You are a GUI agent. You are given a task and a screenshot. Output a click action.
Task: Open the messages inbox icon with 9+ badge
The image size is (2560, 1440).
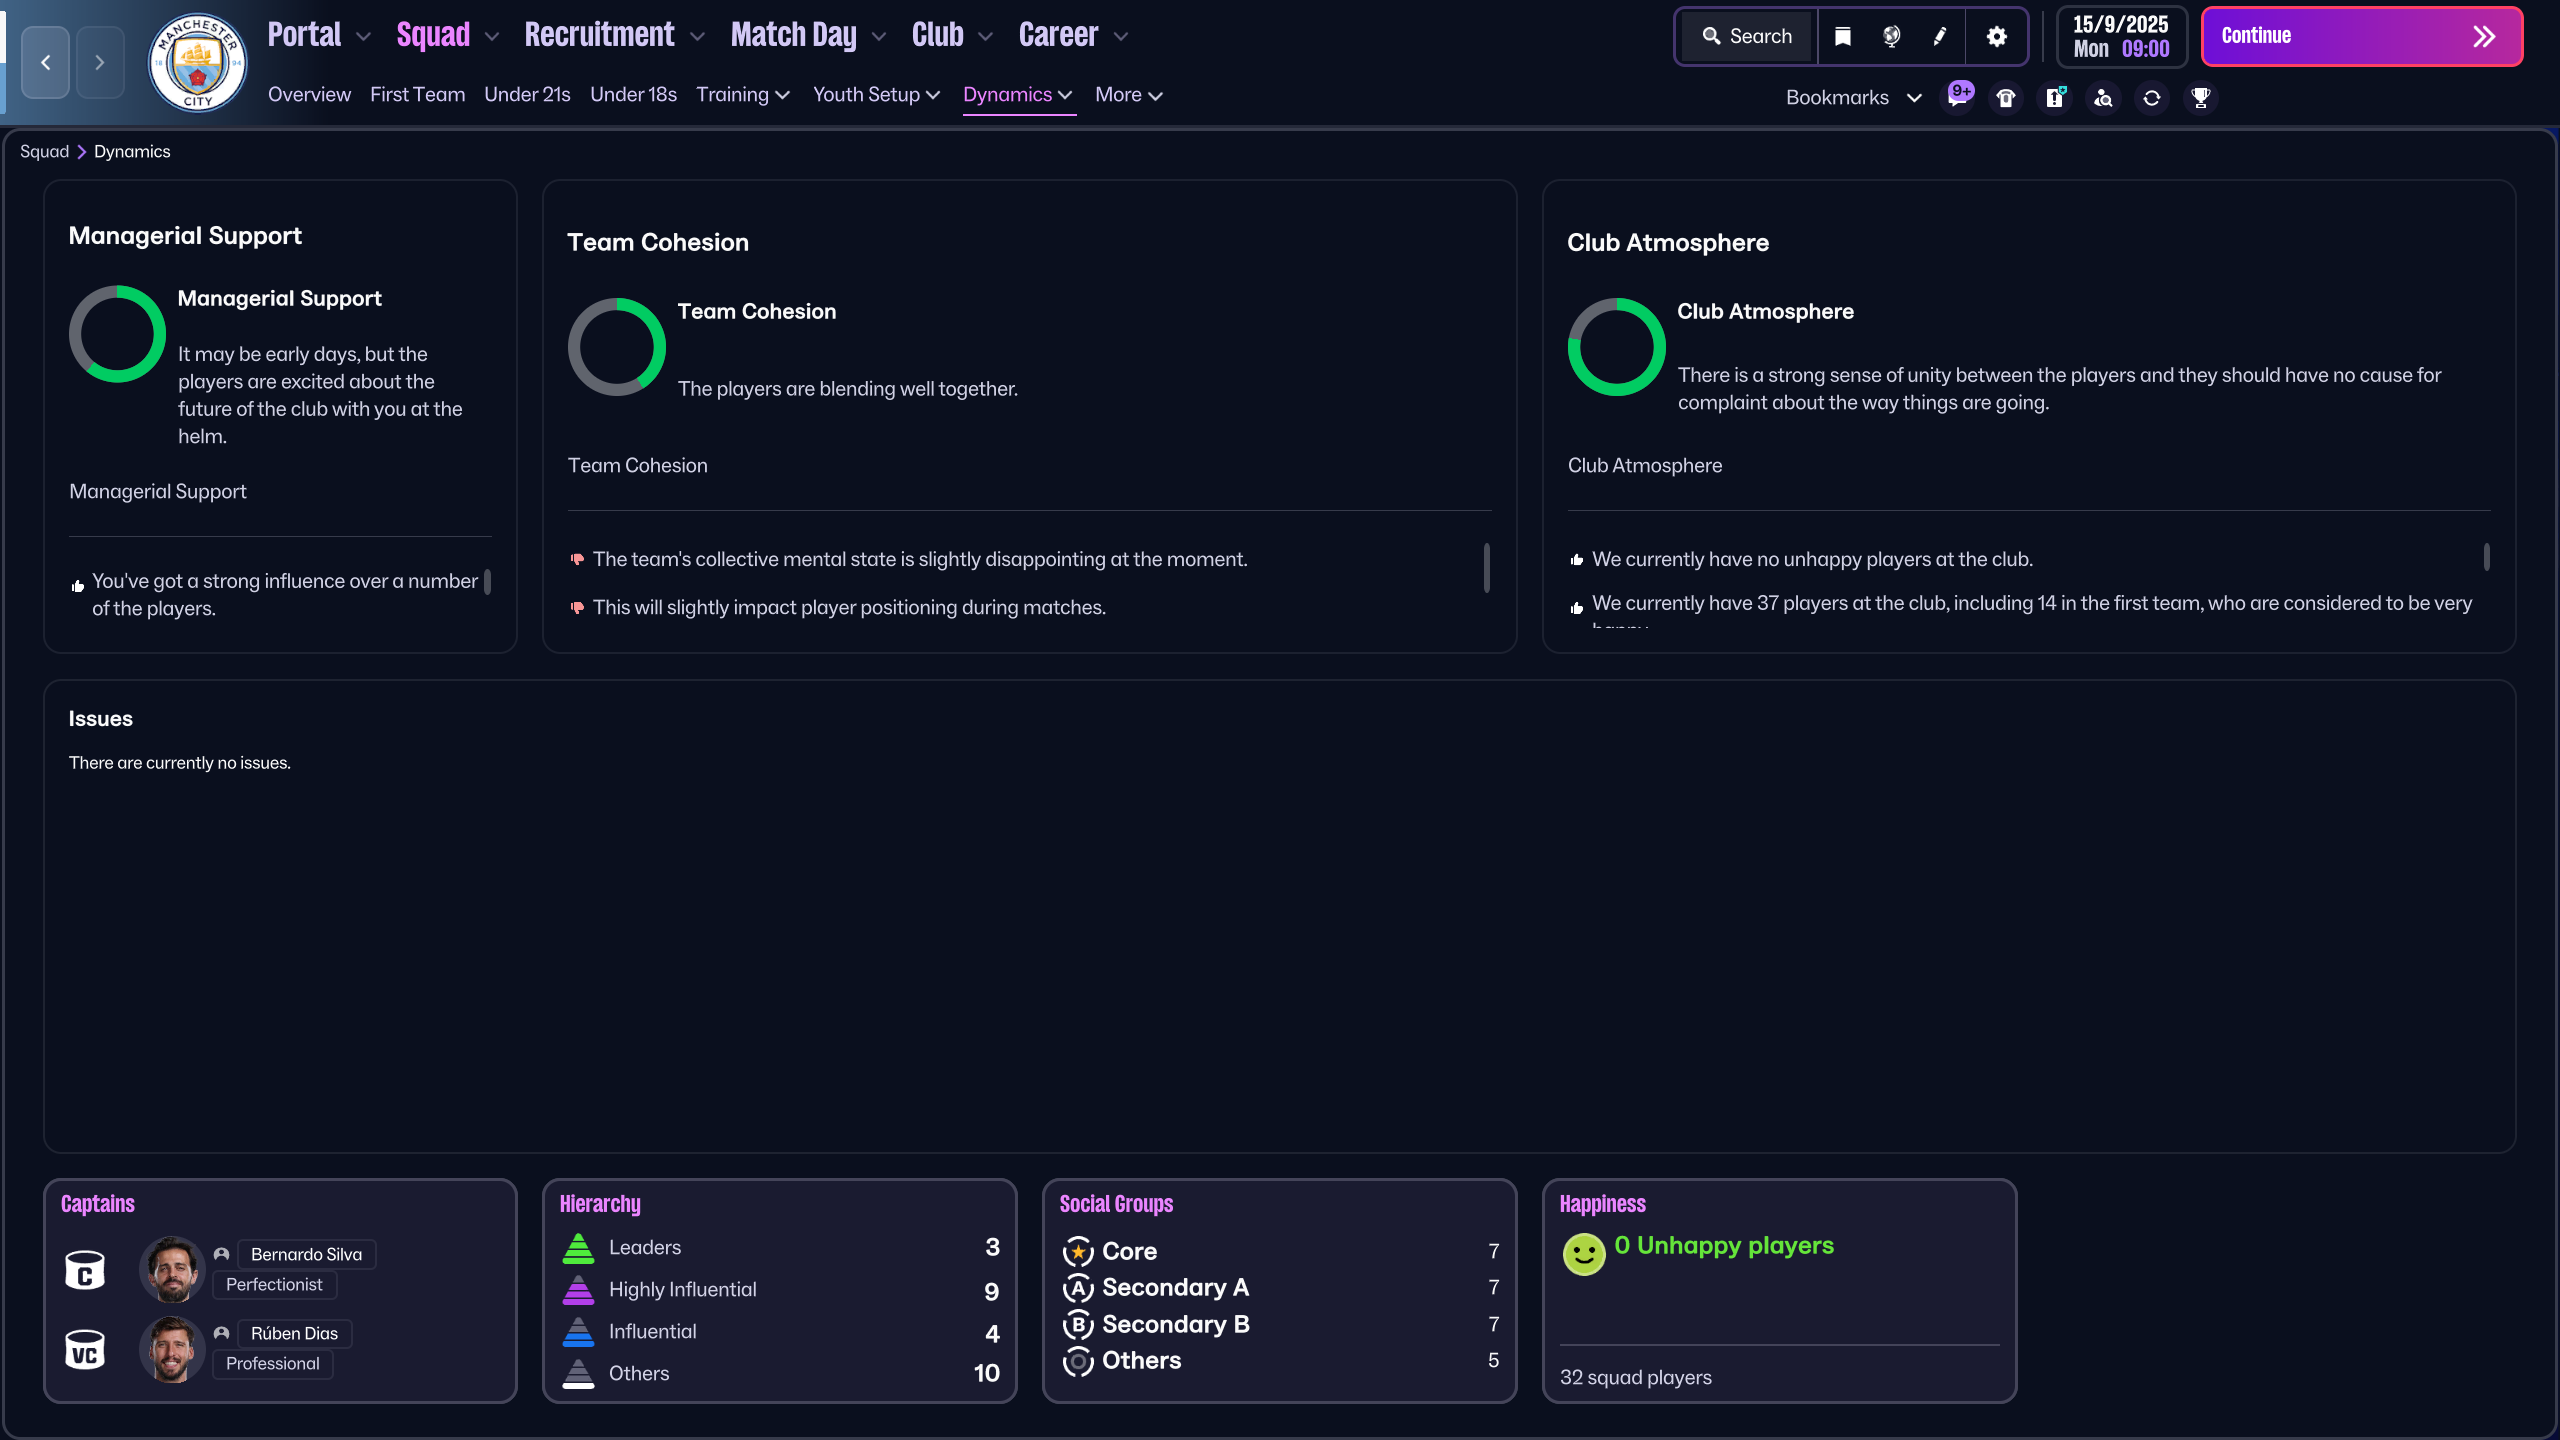[1956, 97]
